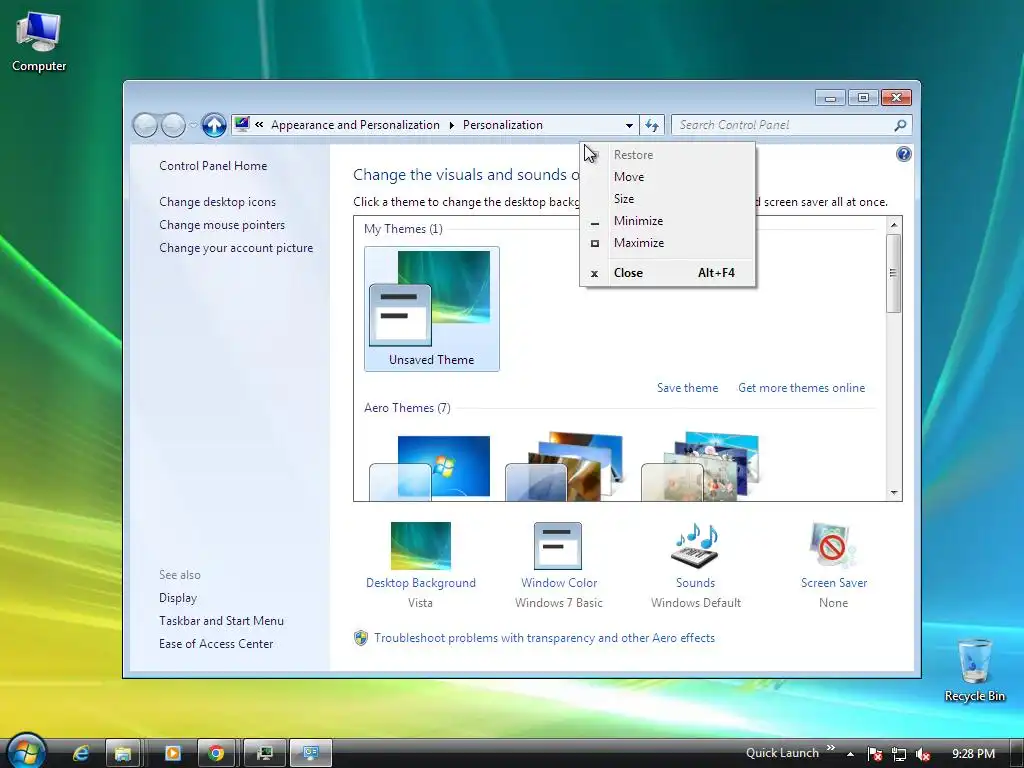Viewport: 1024px width, 768px height.
Task: Launch Google Chrome from taskbar
Action: 216,754
